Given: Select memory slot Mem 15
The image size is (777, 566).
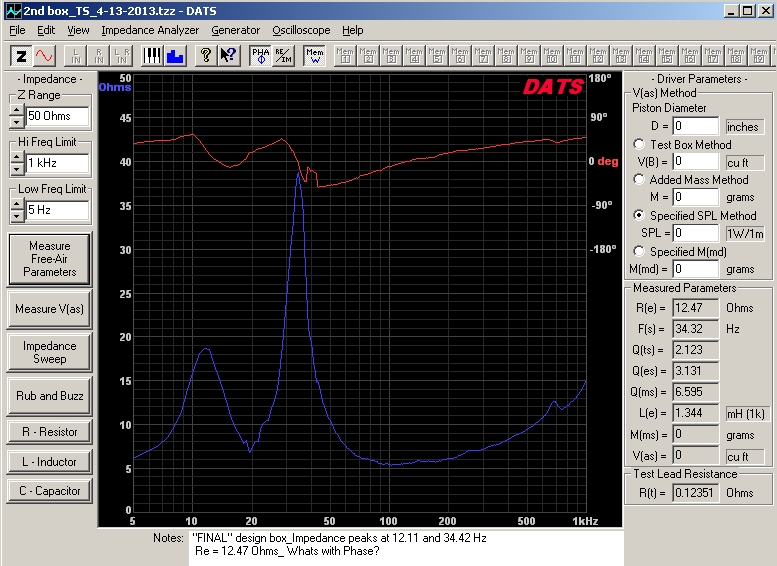Looking at the screenshot, I should [x=666, y=56].
